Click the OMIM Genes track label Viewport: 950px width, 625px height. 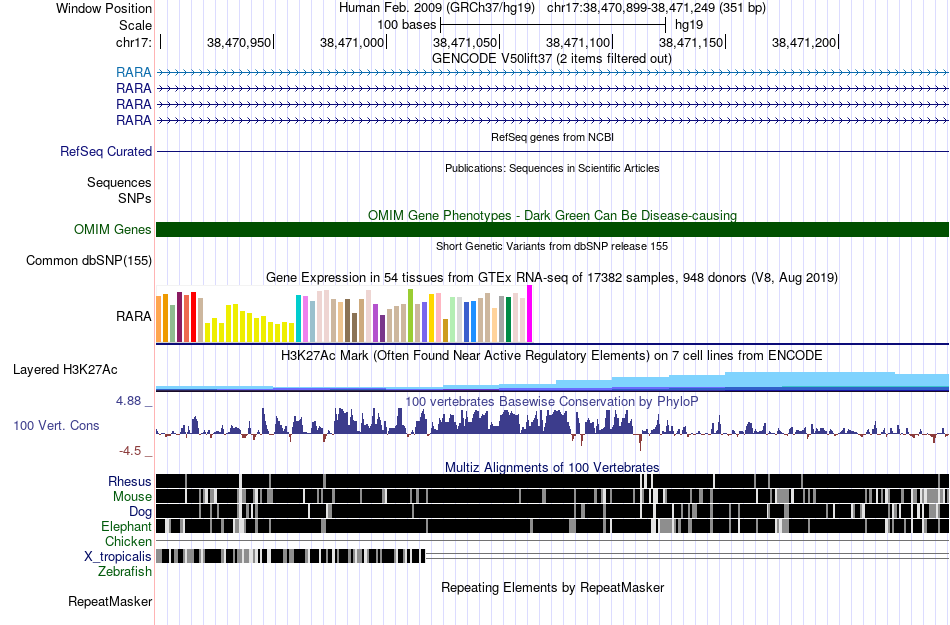click(x=113, y=230)
